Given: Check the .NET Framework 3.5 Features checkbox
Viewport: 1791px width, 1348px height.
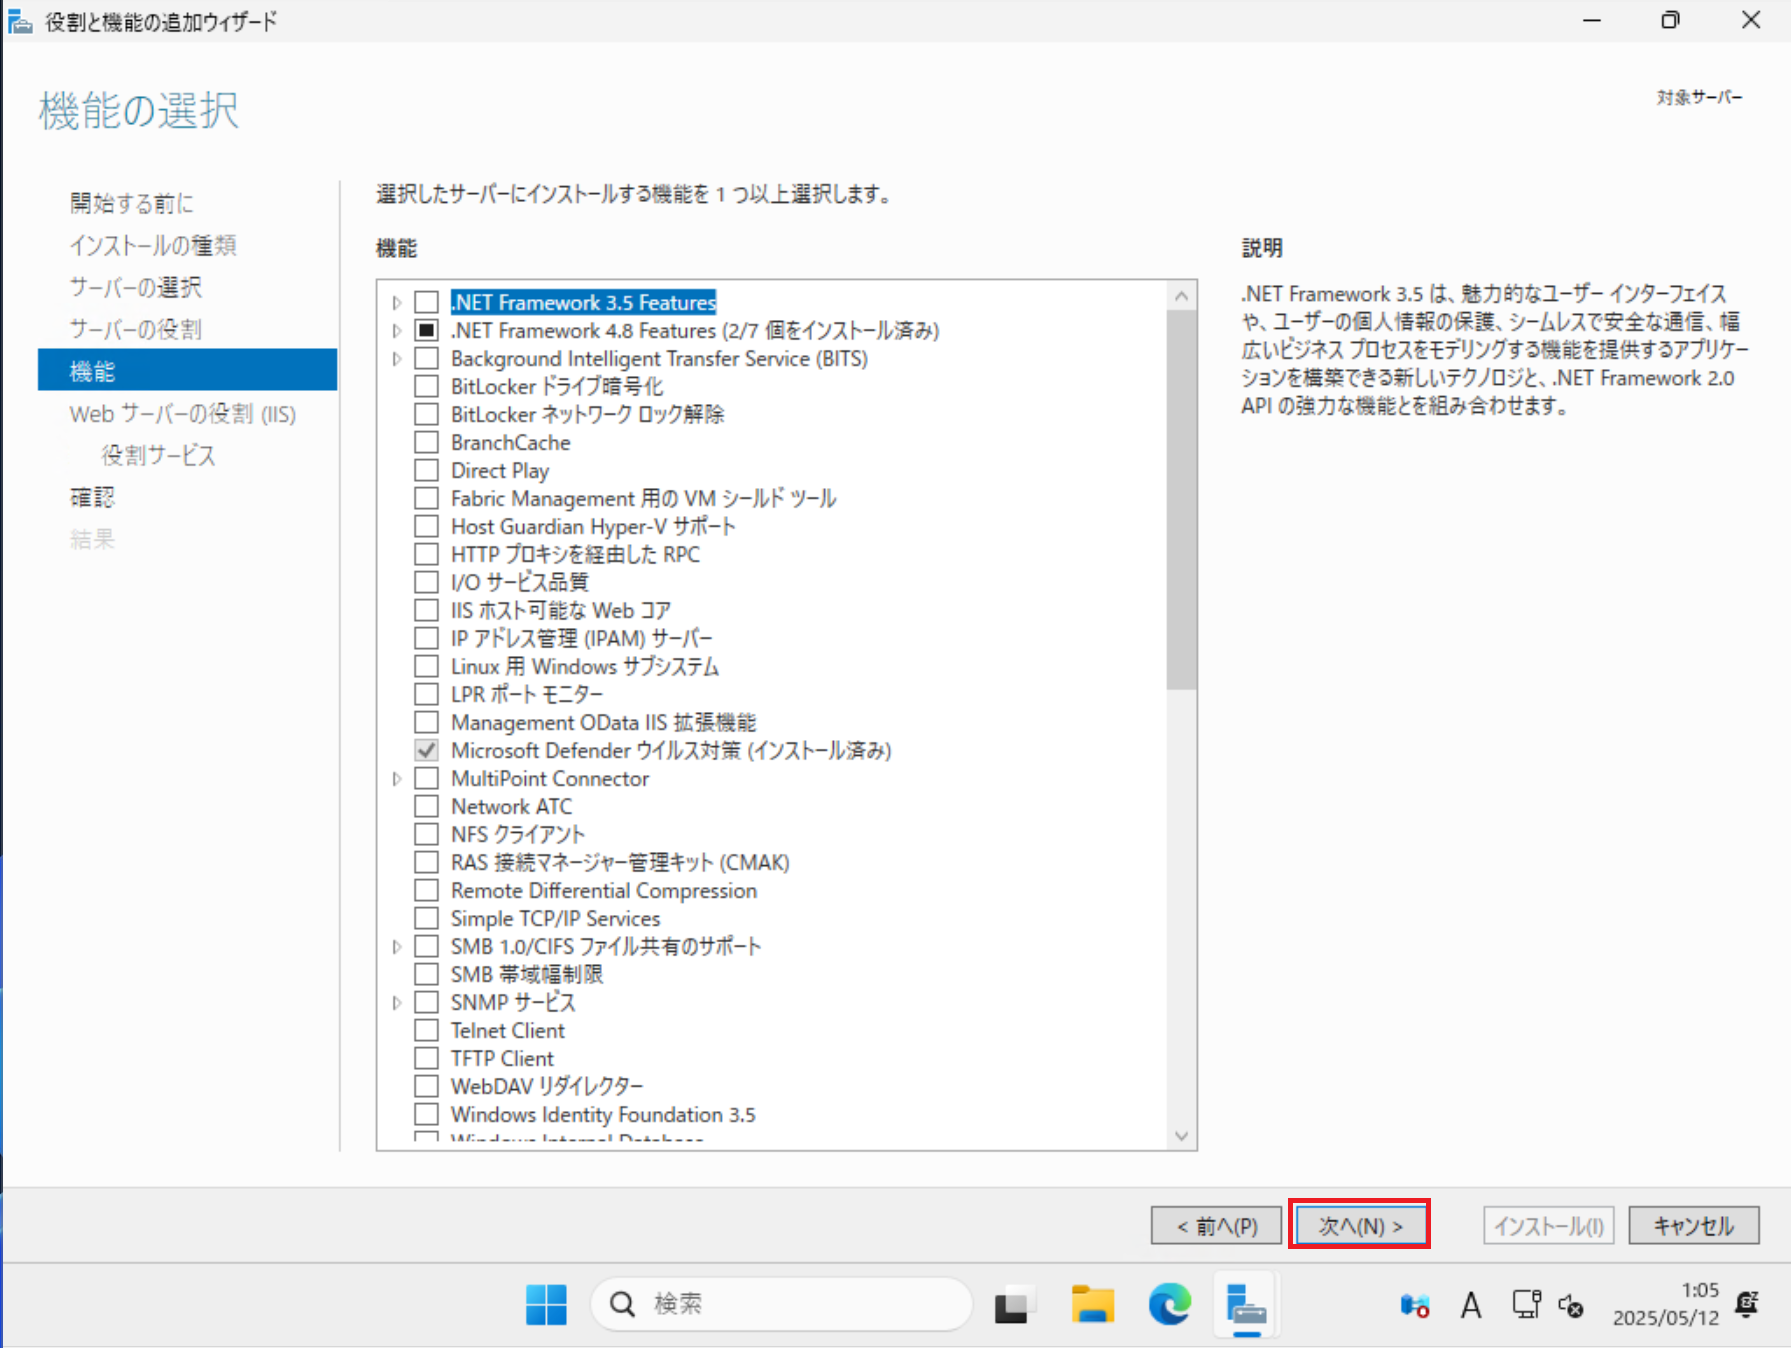Looking at the screenshot, I should tap(427, 302).
